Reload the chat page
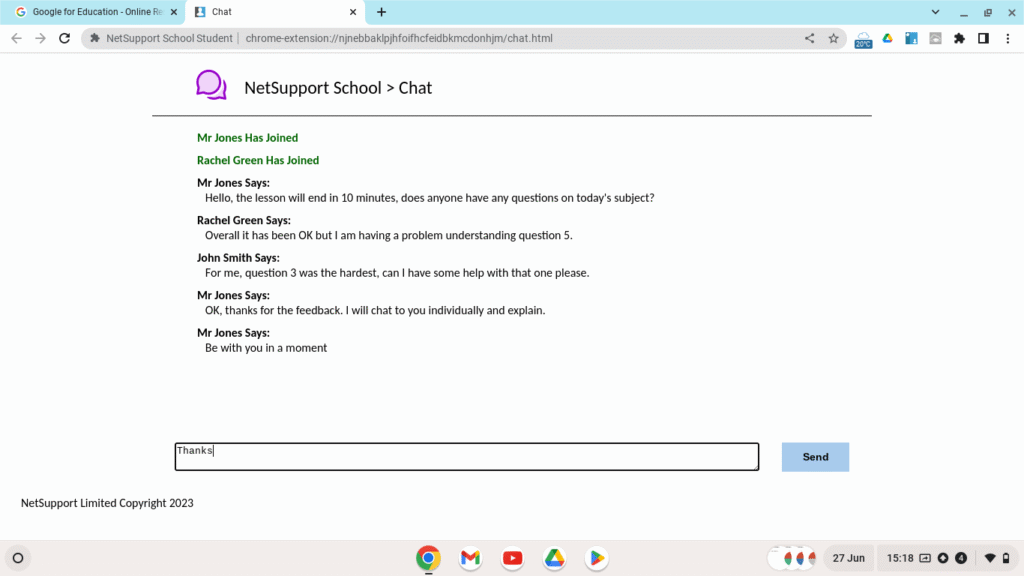The width and height of the screenshot is (1024, 576). (64, 39)
